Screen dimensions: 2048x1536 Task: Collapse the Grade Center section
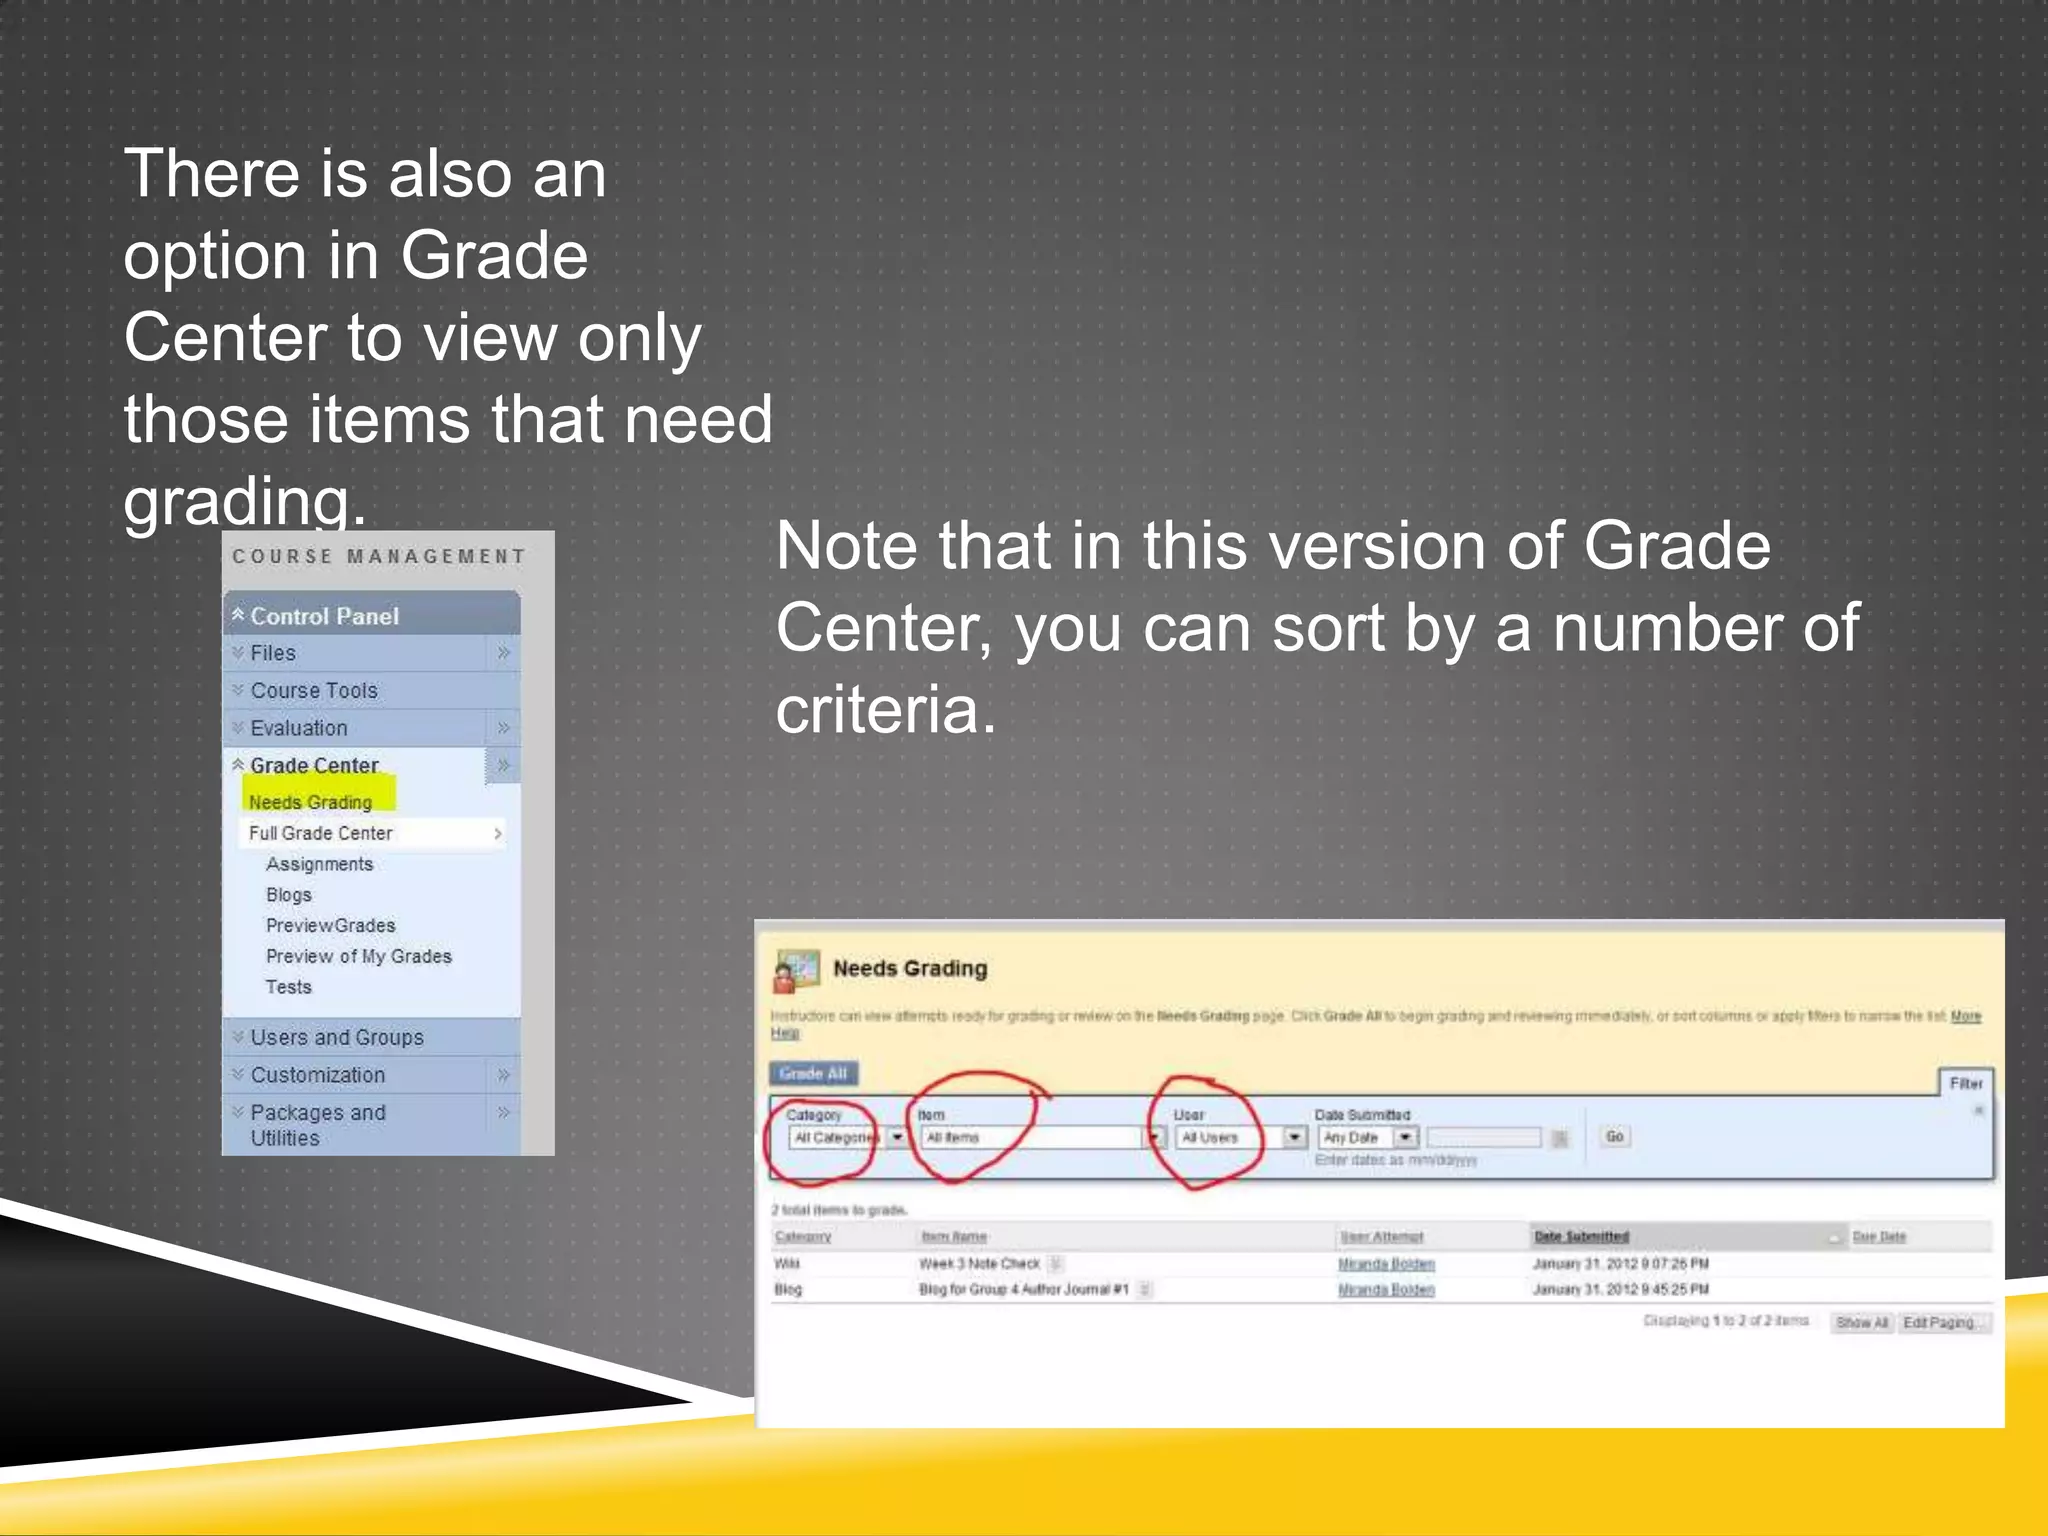238,764
